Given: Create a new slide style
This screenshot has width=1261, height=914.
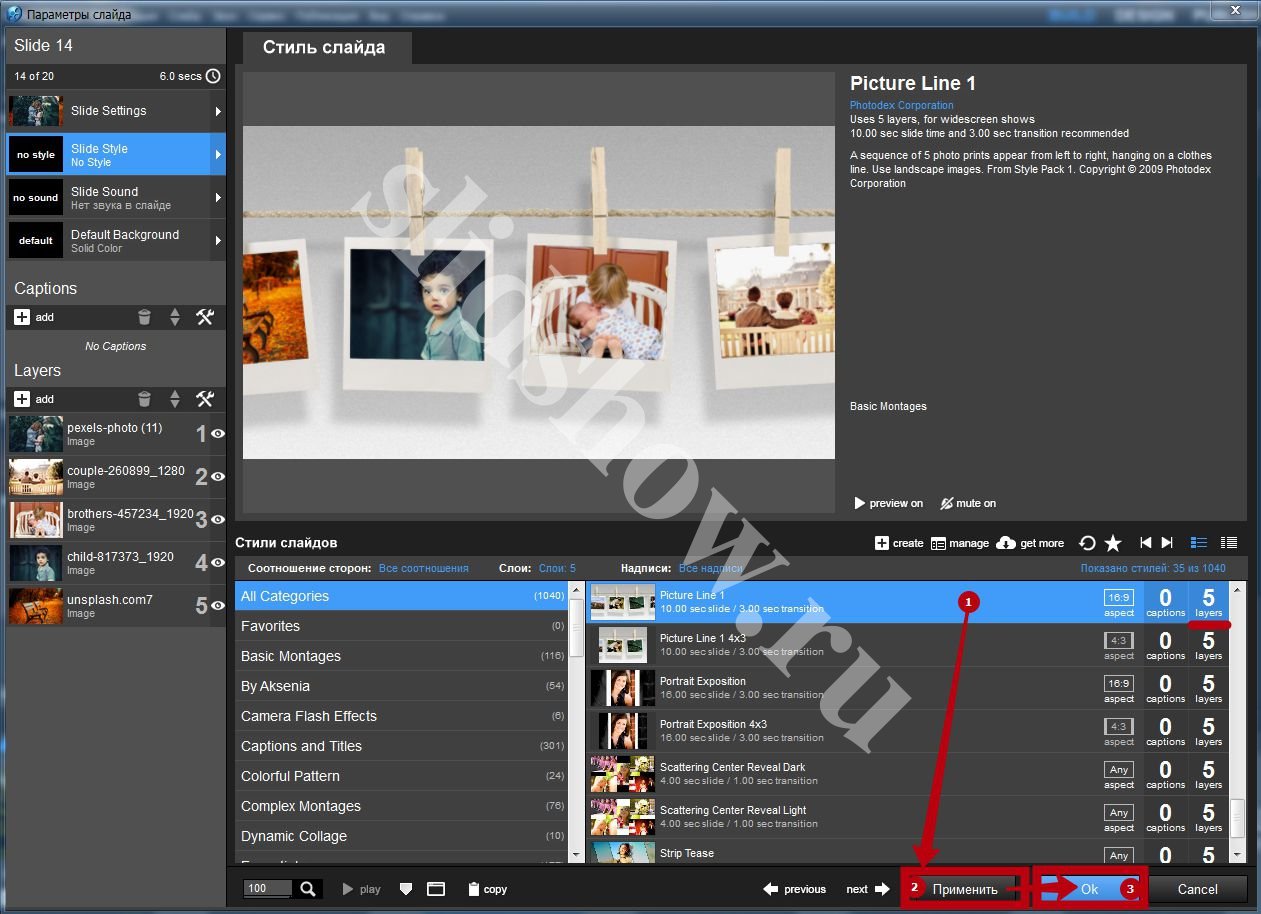Looking at the screenshot, I should click(x=899, y=543).
